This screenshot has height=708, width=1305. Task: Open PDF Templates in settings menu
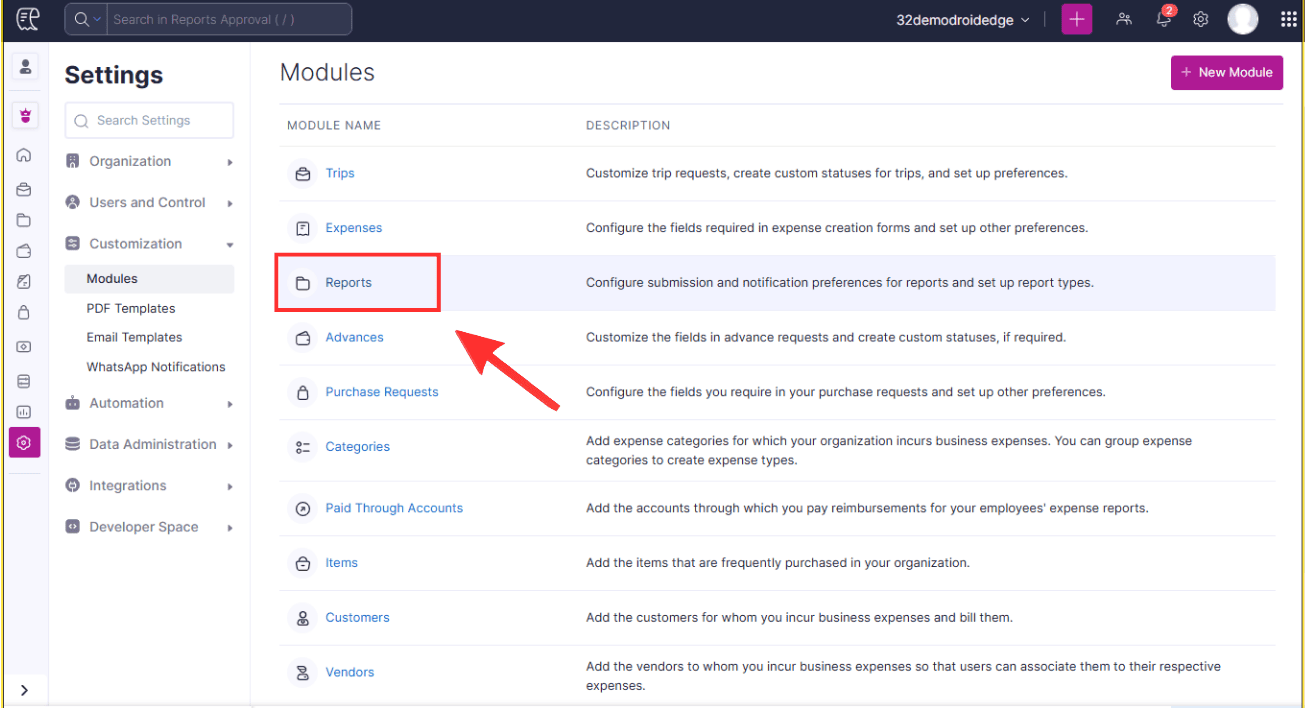[x=131, y=308]
